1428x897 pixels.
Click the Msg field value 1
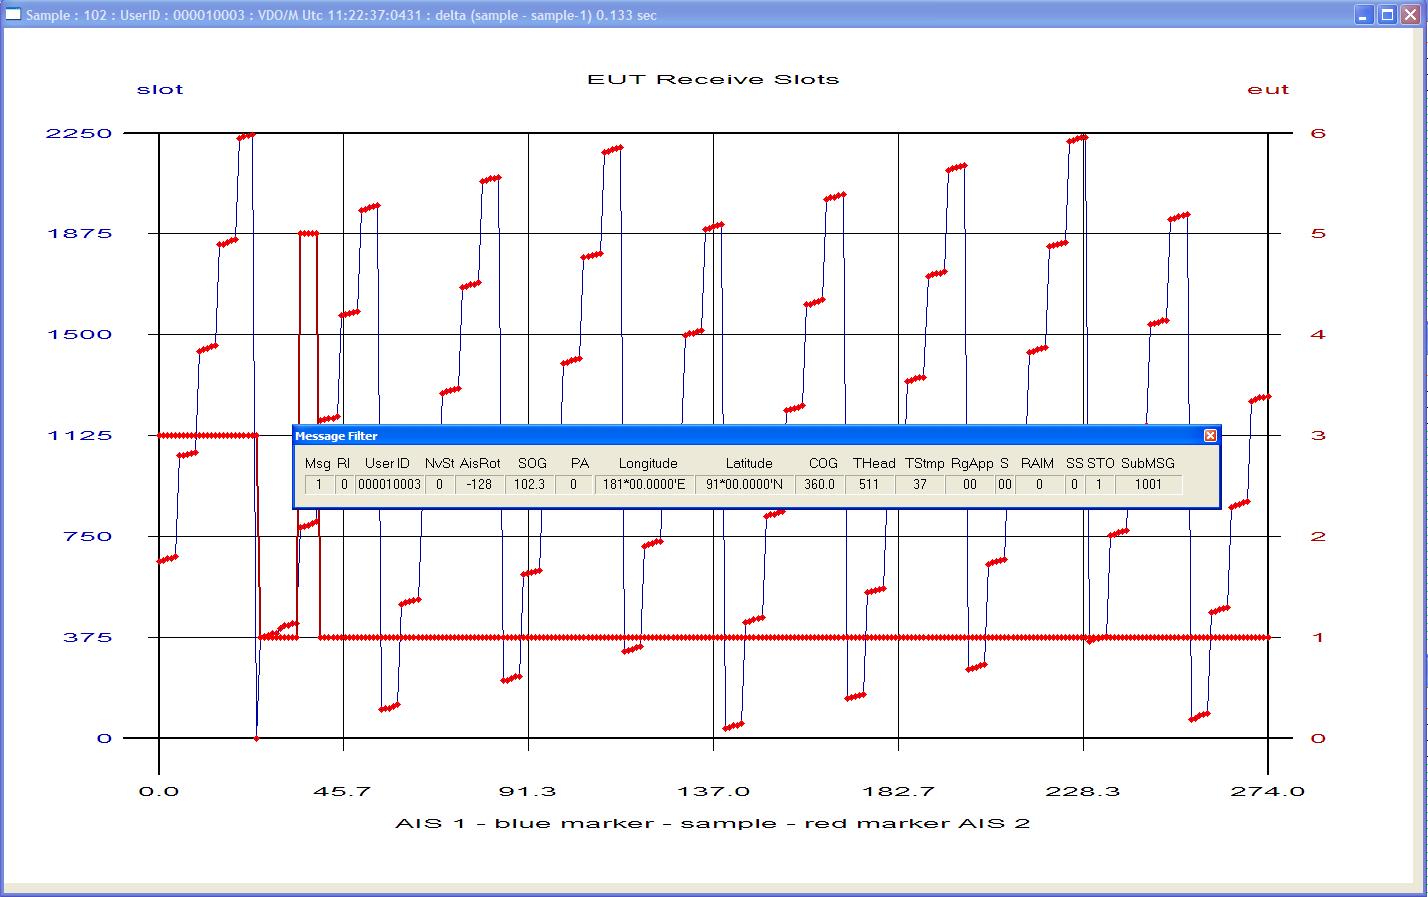(x=319, y=484)
